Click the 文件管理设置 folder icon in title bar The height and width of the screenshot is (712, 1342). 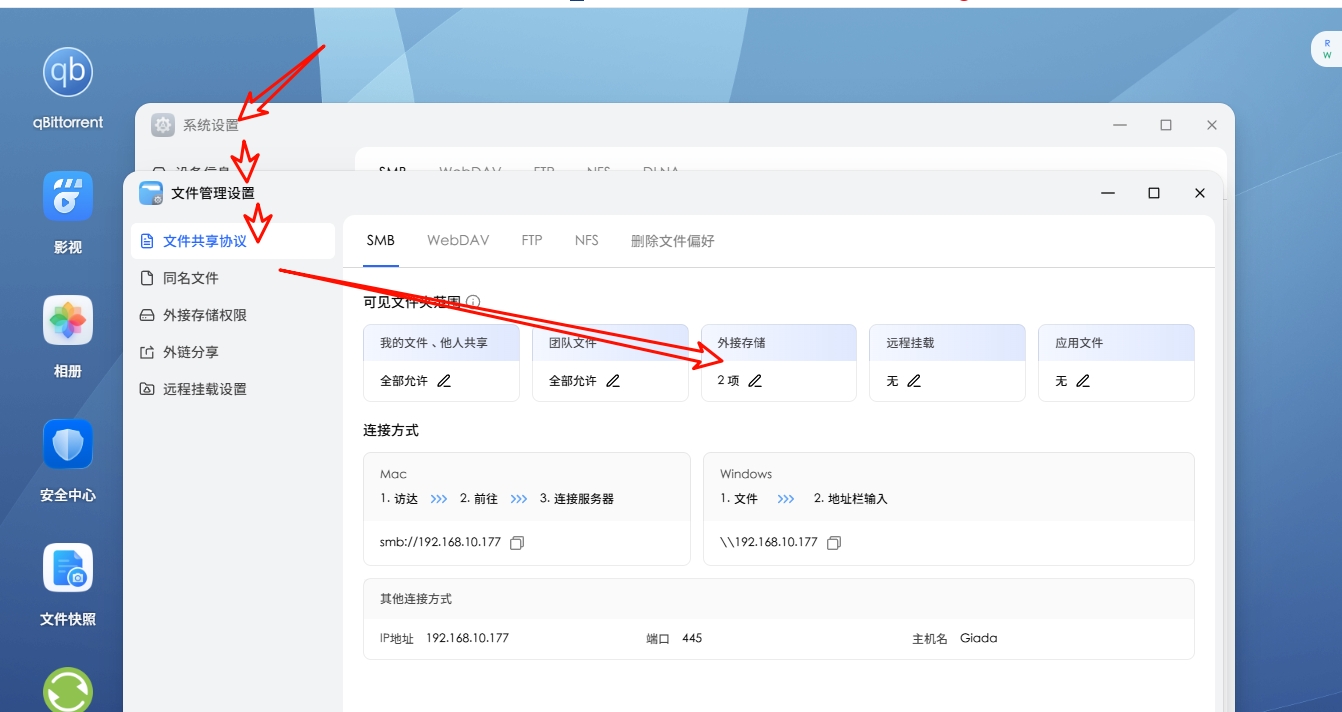pyautogui.click(x=151, y=193)
